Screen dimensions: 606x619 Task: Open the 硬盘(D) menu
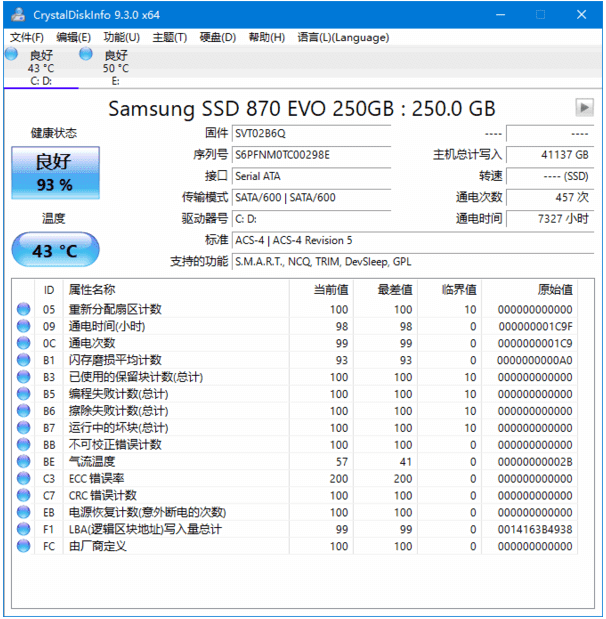pyautogui.click(x=217, y=37)
